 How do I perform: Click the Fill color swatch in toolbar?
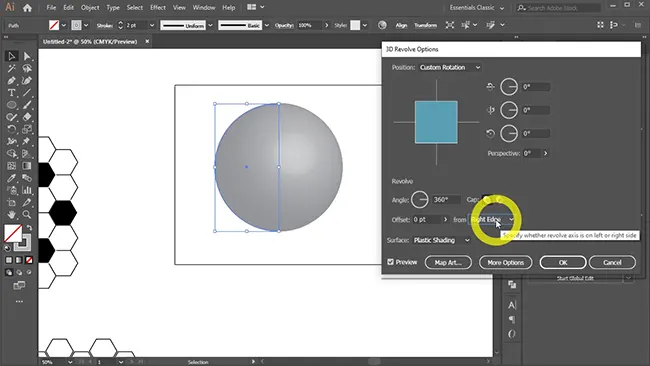13,233
